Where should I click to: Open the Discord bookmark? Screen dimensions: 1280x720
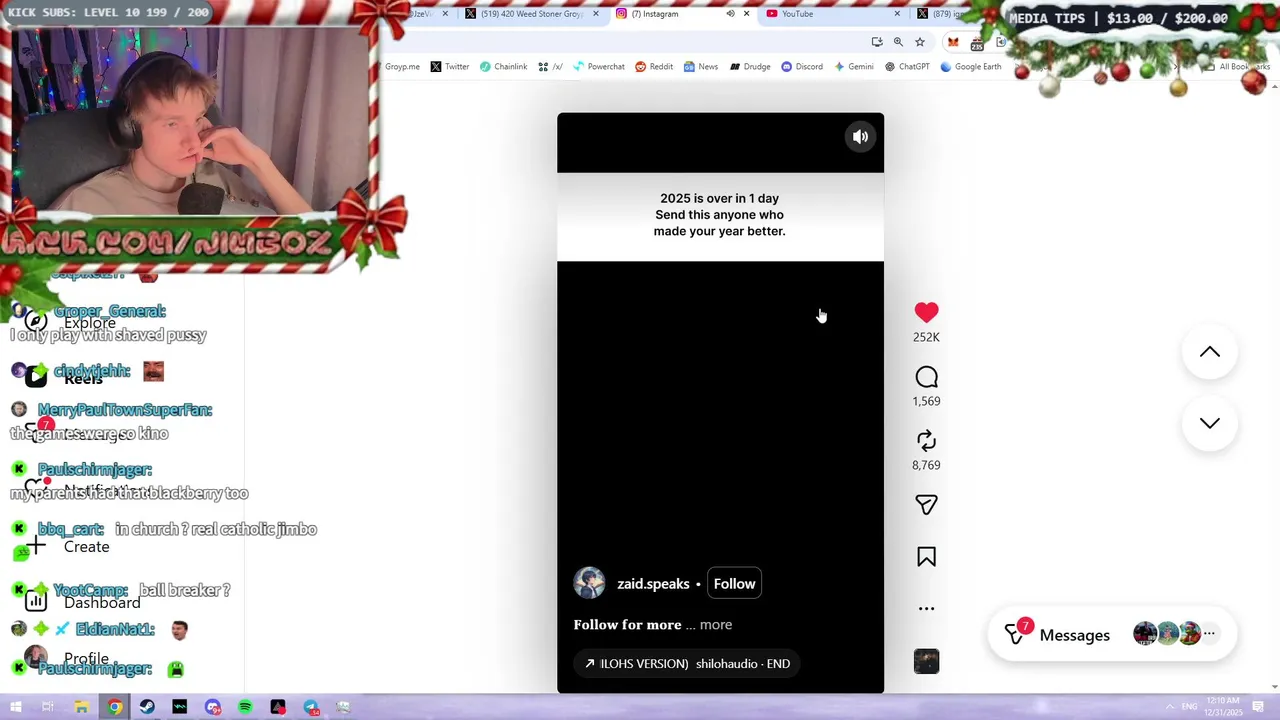[x=802, y=67]
